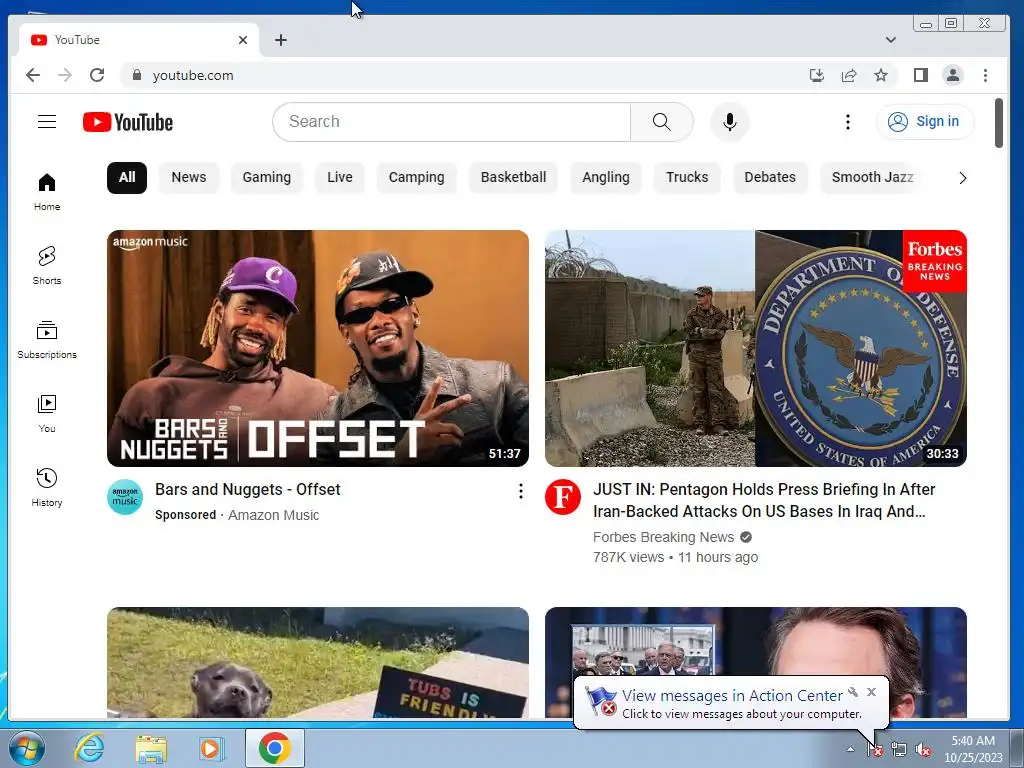The height and width of the screenshot is (768, 1024).
Task: Open the Windows Start button
Action: pyautogui.click(x=26, y=748)
